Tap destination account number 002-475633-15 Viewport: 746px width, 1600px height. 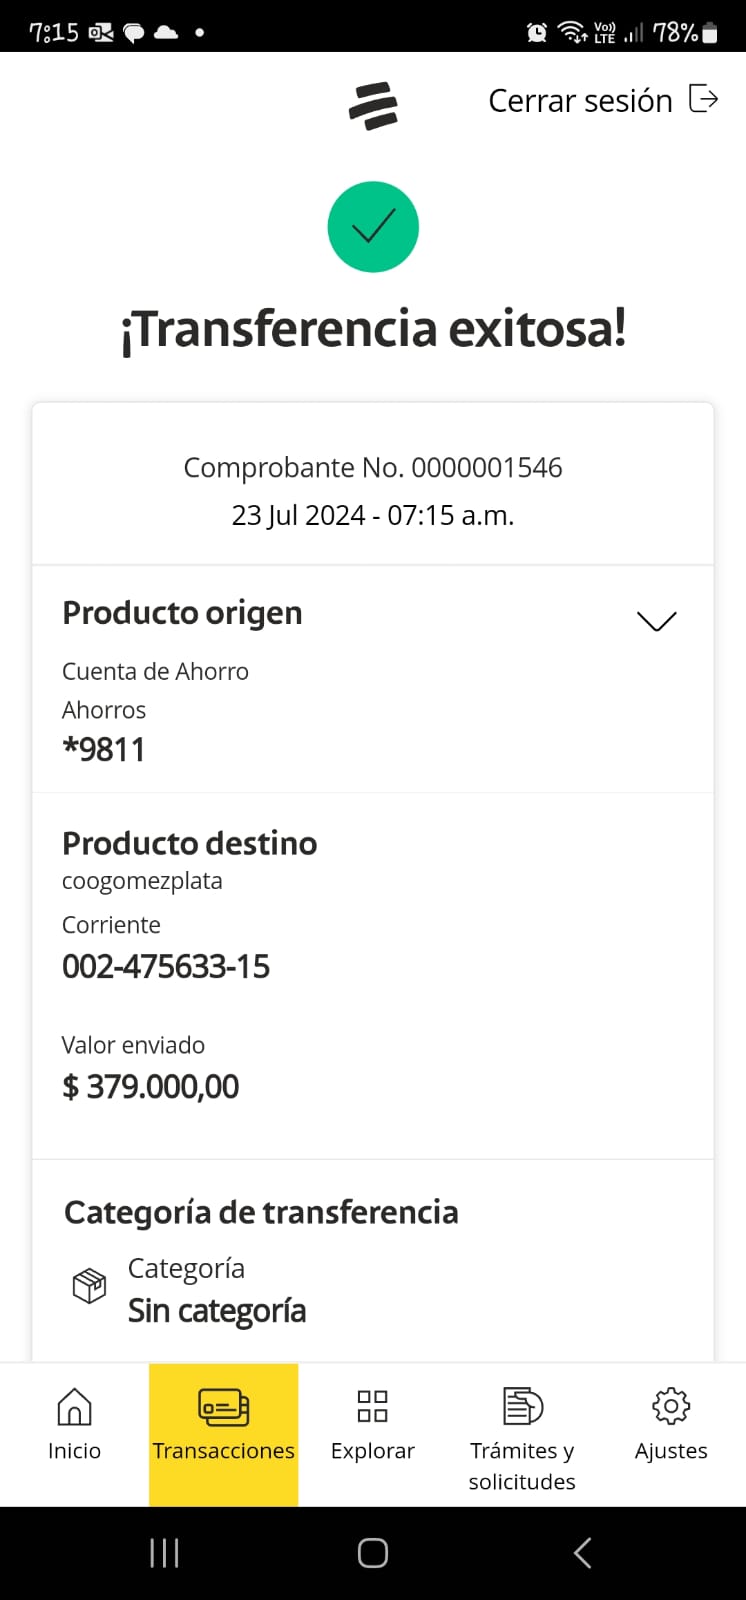(x=166, y=967)
